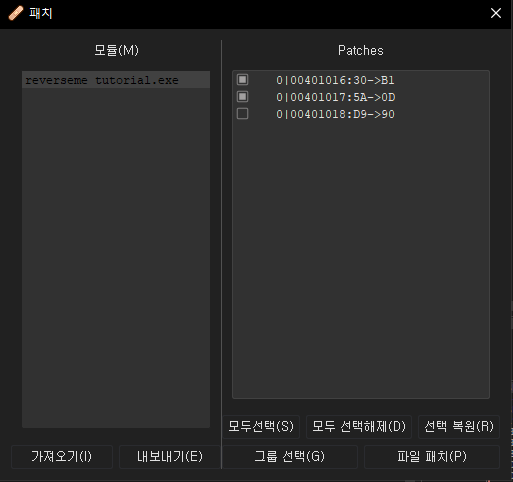Click the 모듈(M) label
This screenshot has height=482, width=513.
click(116, 51)
